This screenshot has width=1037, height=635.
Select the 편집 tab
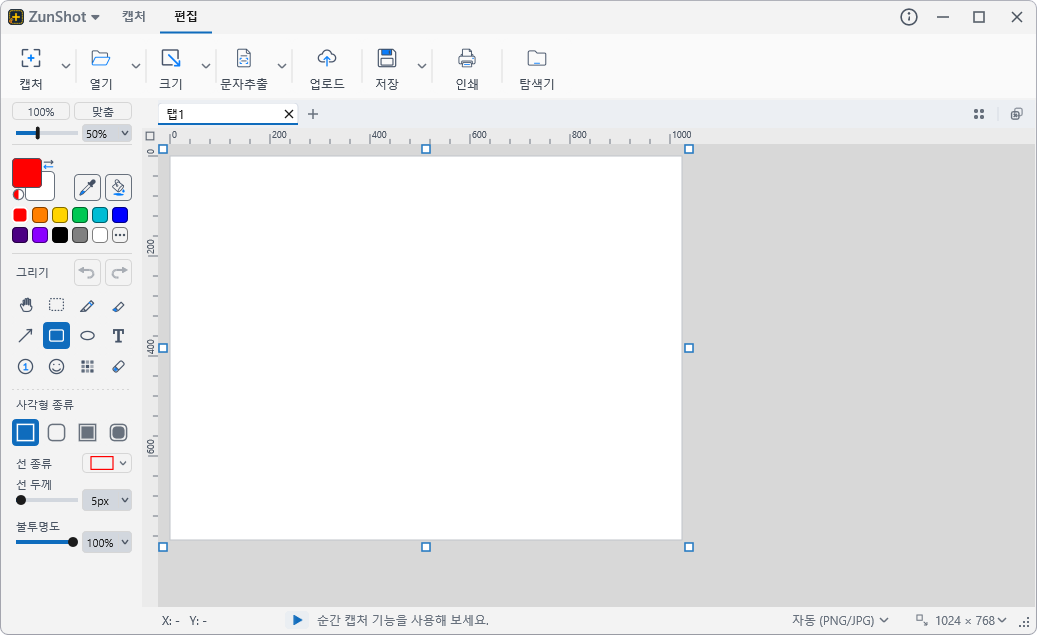click(186, 17)
